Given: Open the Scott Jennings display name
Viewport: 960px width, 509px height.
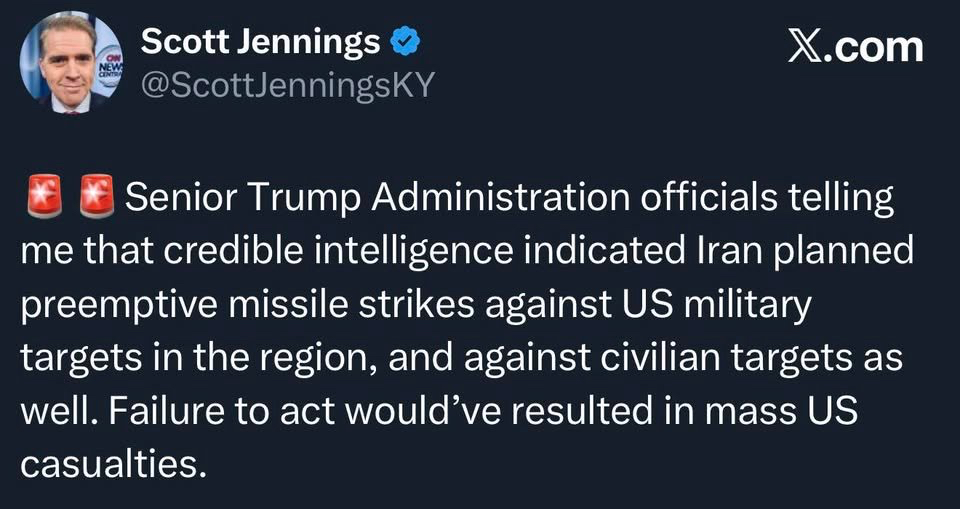Looking at the screenshot, I should tap(261, 42).
